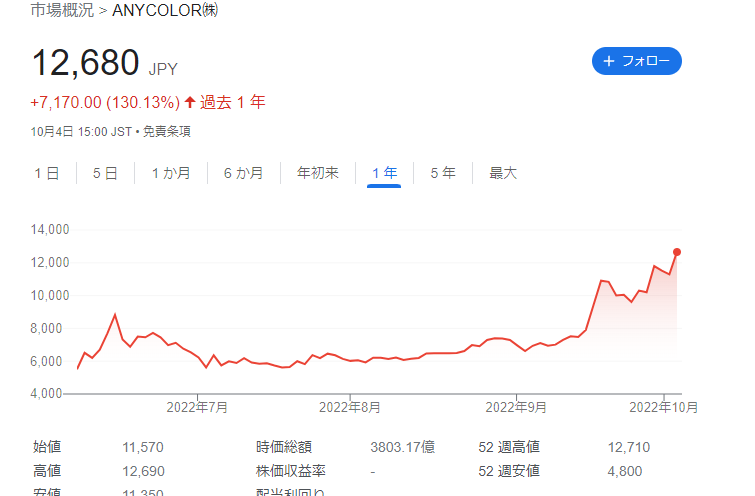
Task: Open the 免責条項 disclaimer link
Action: click(x=167, y=131)
